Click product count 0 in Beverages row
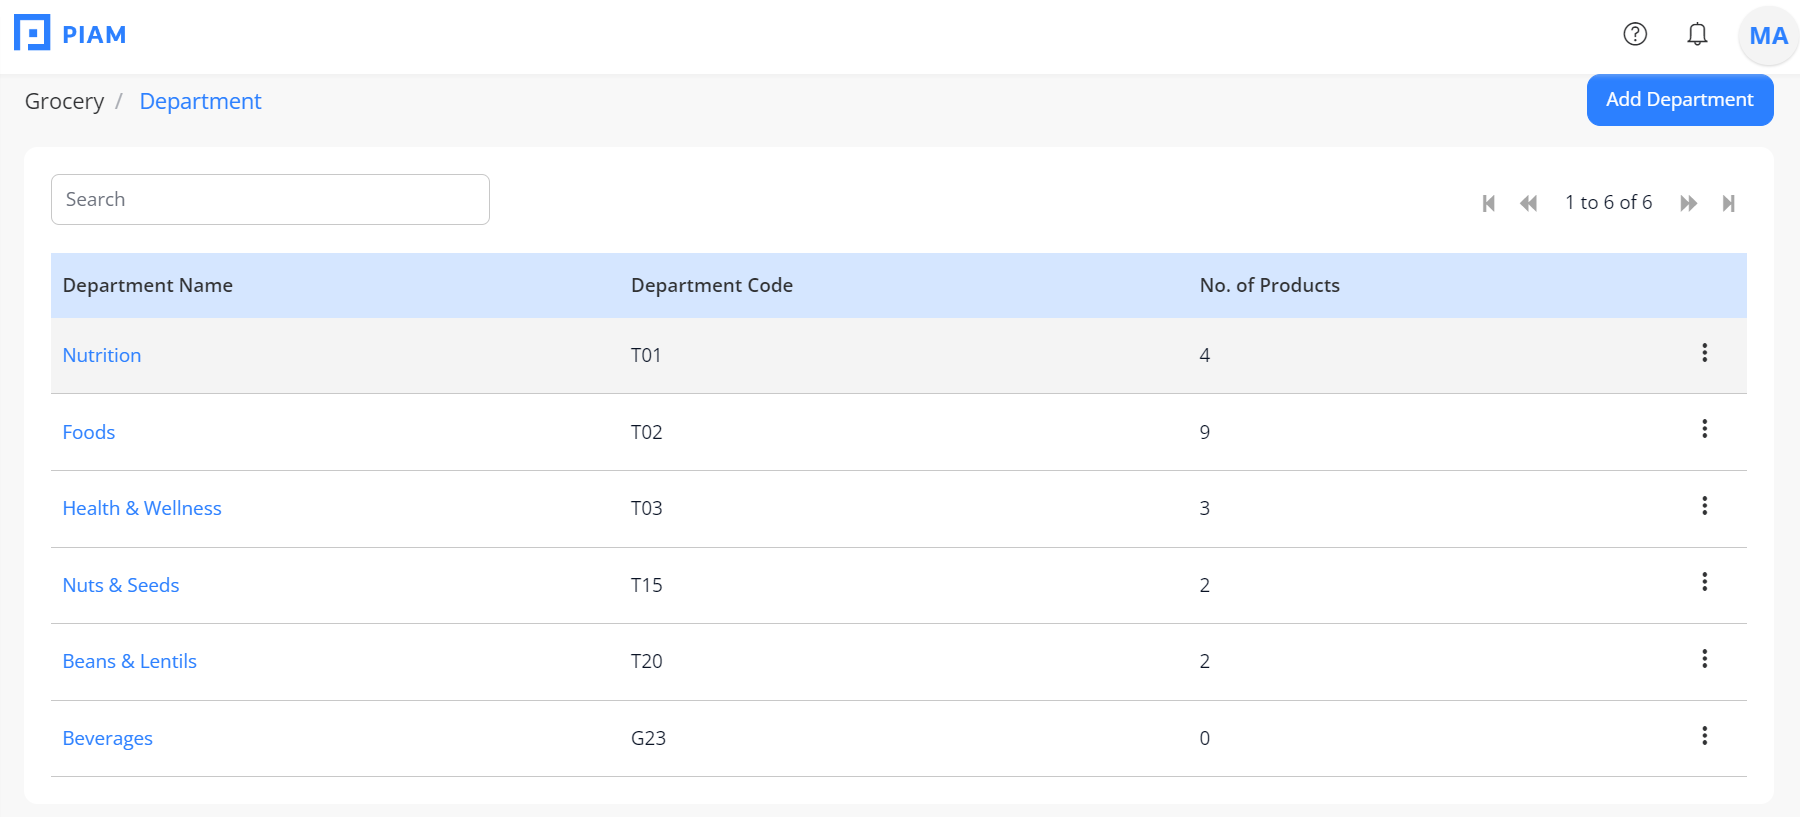 1205,738
